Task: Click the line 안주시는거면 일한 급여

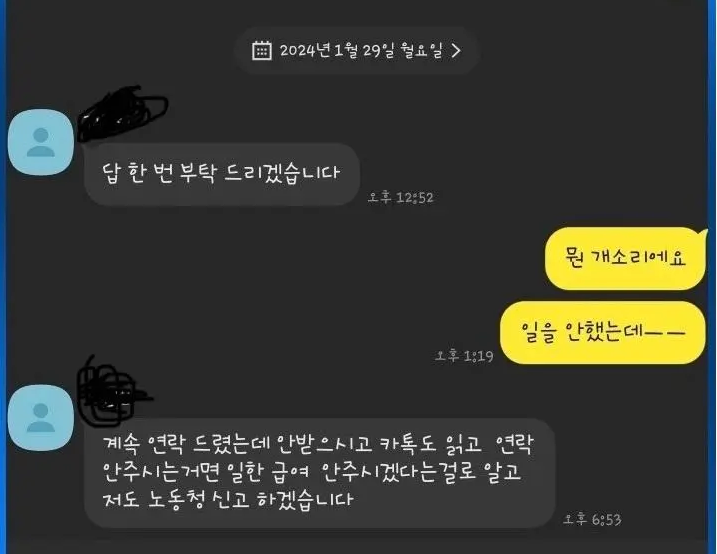Action: [206, 472]
